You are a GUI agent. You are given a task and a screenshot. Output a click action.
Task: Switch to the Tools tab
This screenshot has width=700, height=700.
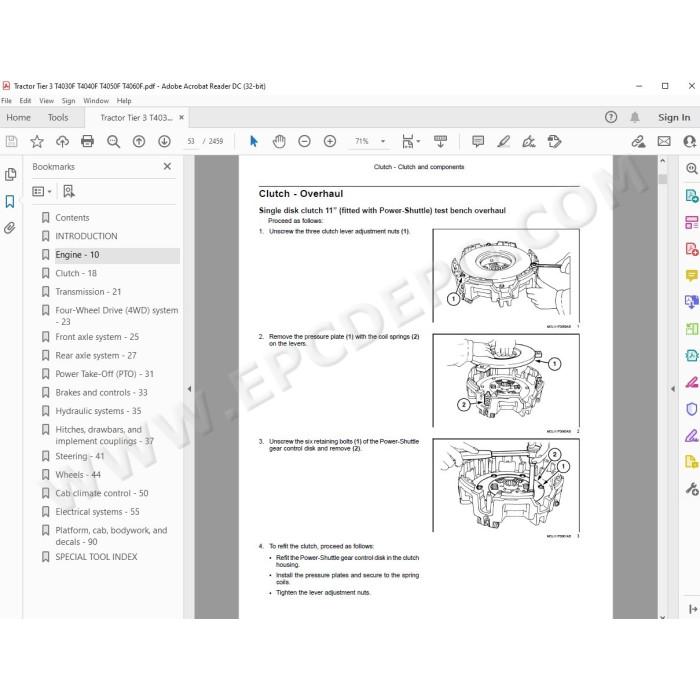[58, 117]
